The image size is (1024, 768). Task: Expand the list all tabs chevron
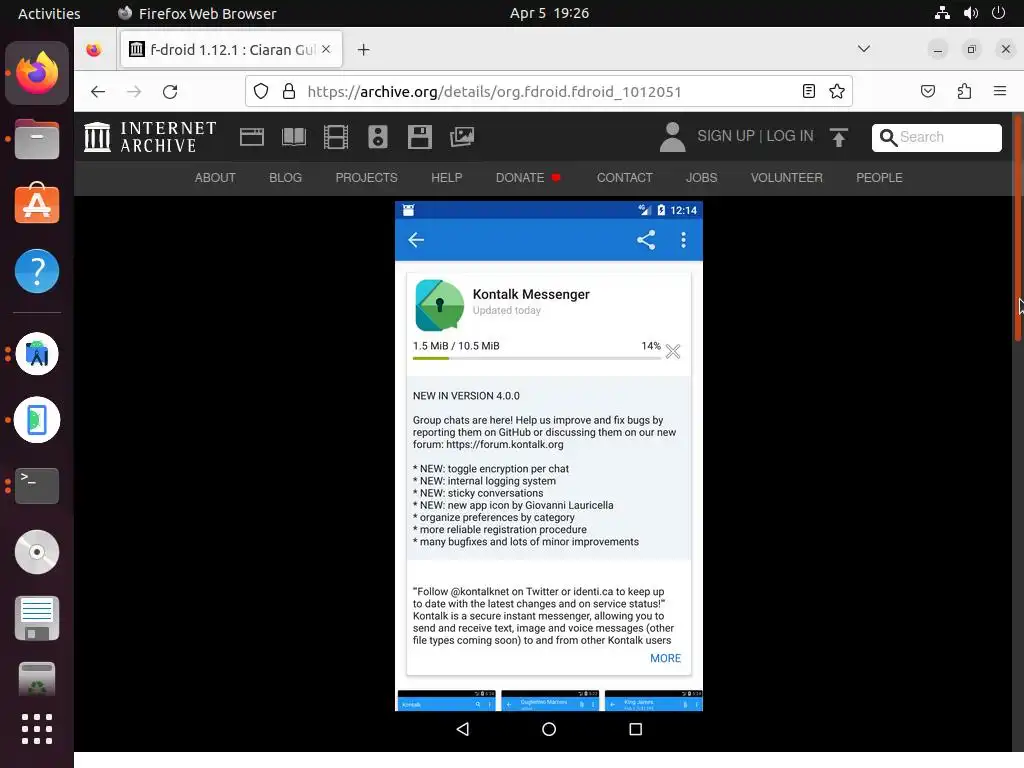tap(863, 49)
